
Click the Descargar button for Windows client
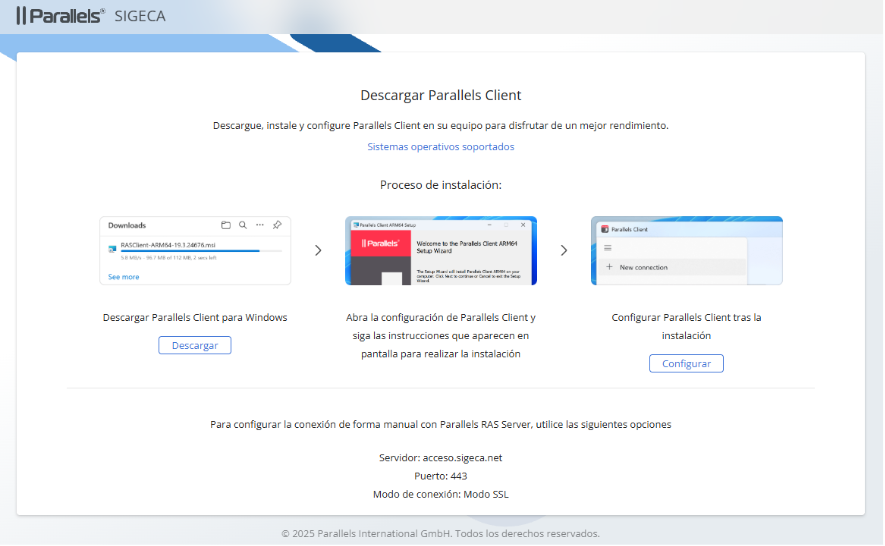point(195,345)
